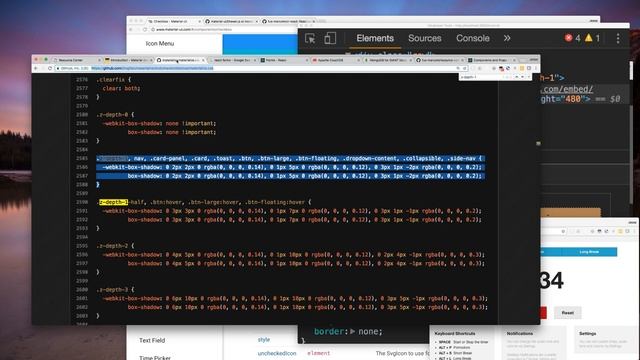Click the .z-depth-3 selector in the code
The image size is (640, 360).
click(x=112, y=289)
